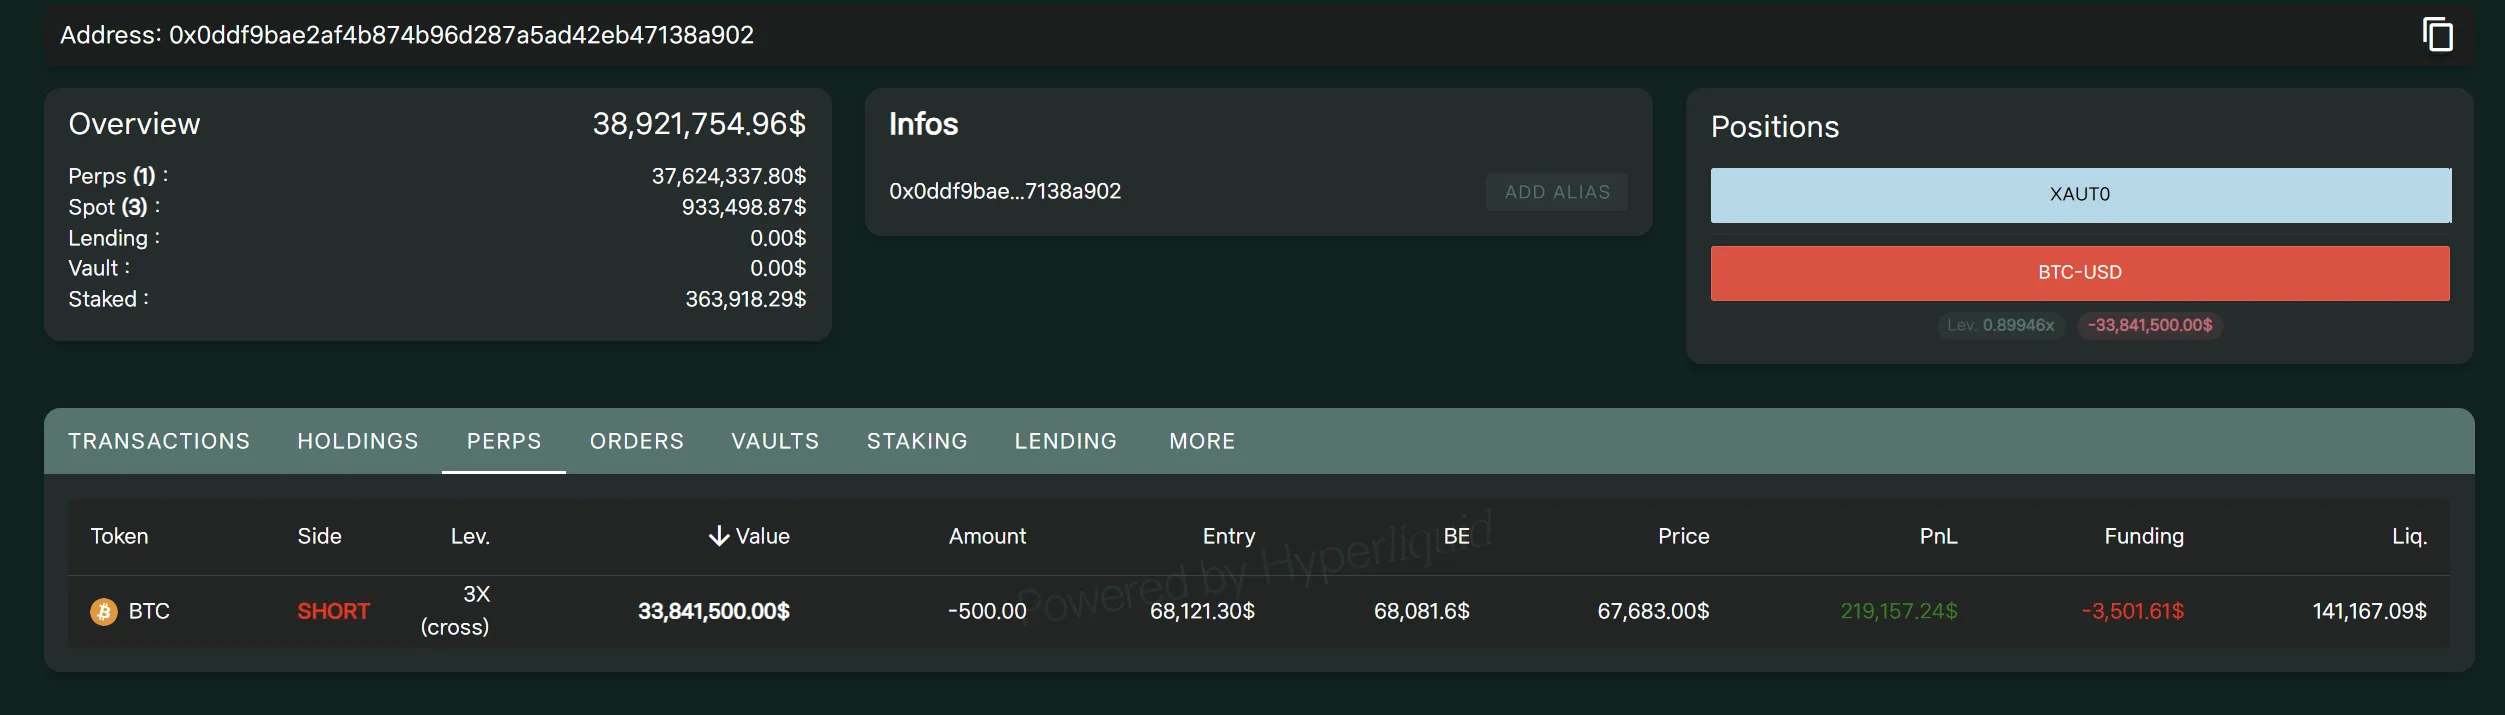2505x715 pixels.
Task: Sort by the Liq. column header
Action: point(2409,537)
